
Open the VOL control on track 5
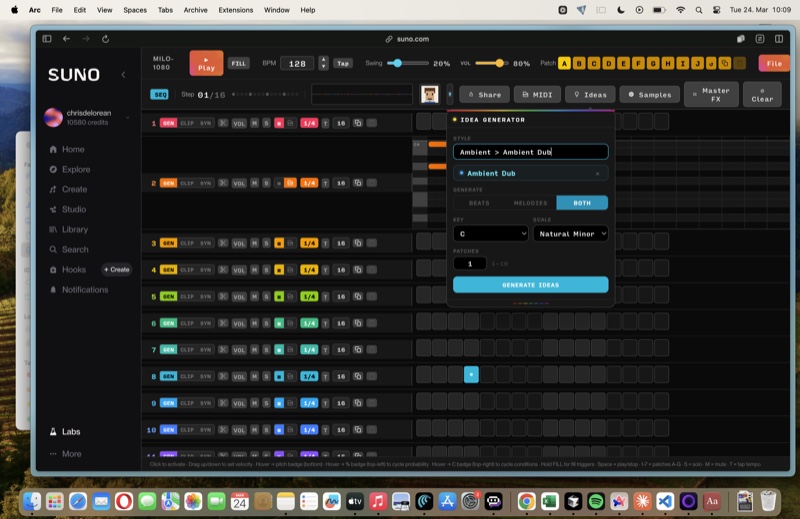coord(239,296)
